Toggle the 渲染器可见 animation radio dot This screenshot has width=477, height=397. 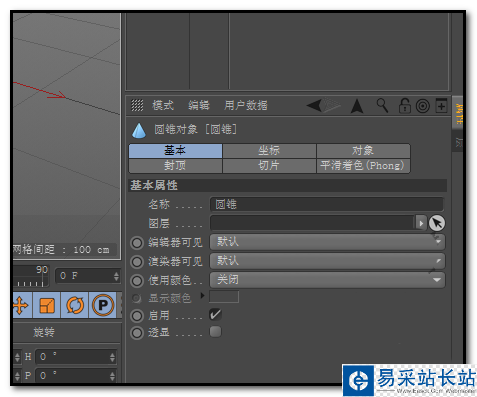click(x=137, y=262)
